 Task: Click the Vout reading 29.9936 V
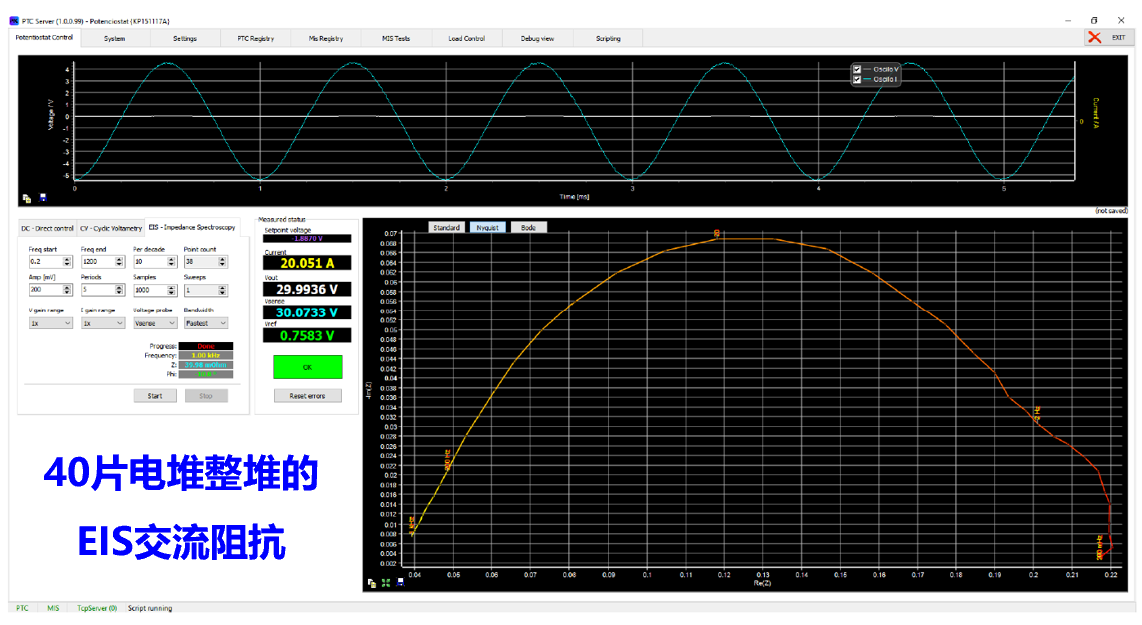pyautogui.click(x=307, y=289)
